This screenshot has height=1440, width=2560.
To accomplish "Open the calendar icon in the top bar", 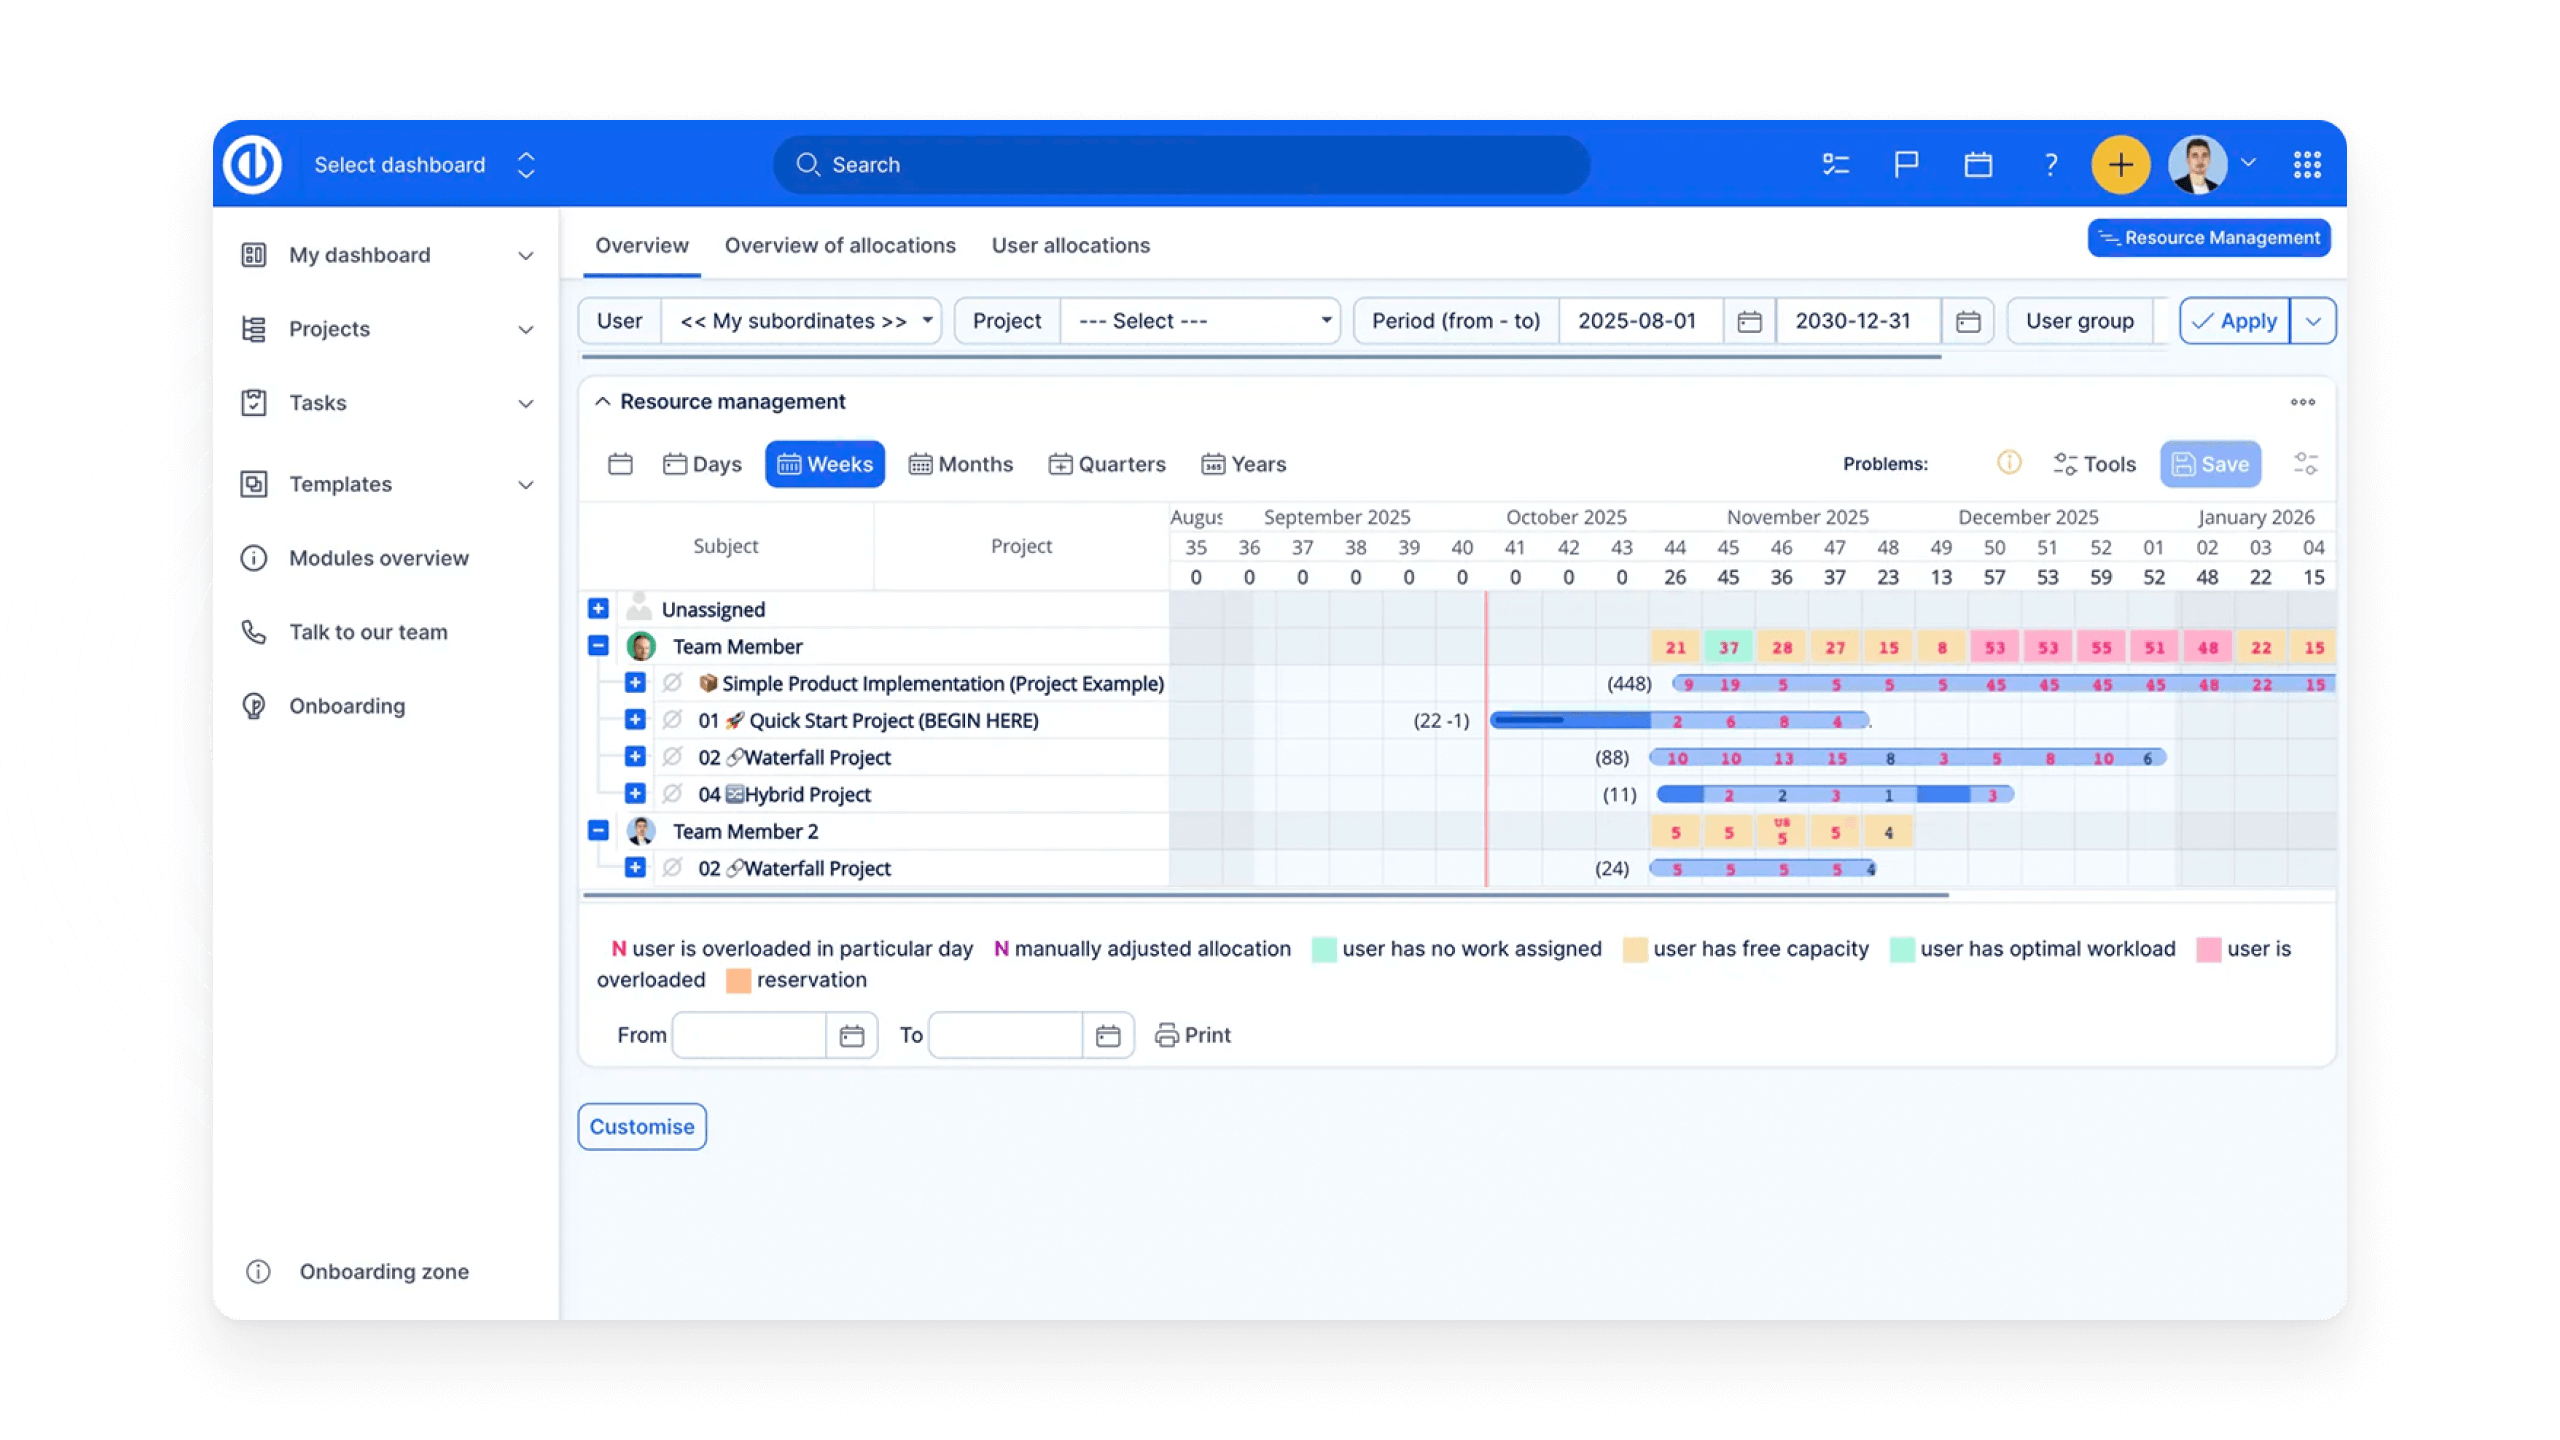I will [x=1978, y=164].
